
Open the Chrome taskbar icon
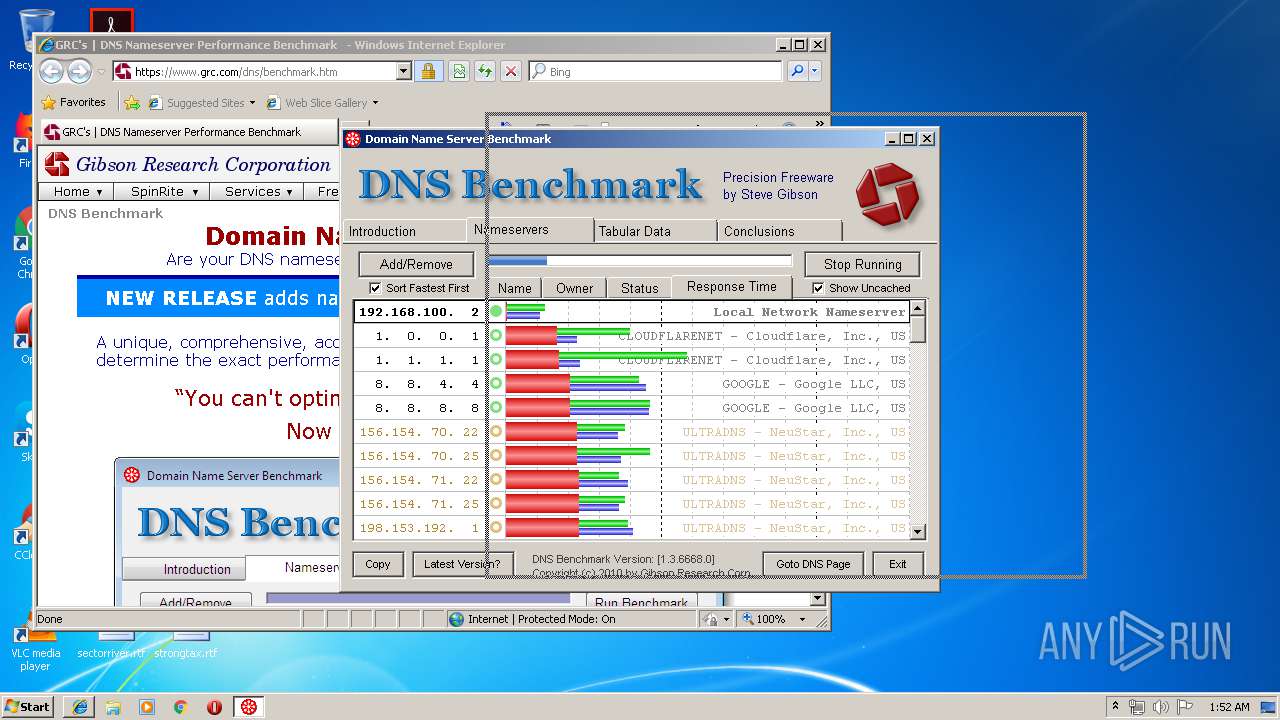point(180,707)
